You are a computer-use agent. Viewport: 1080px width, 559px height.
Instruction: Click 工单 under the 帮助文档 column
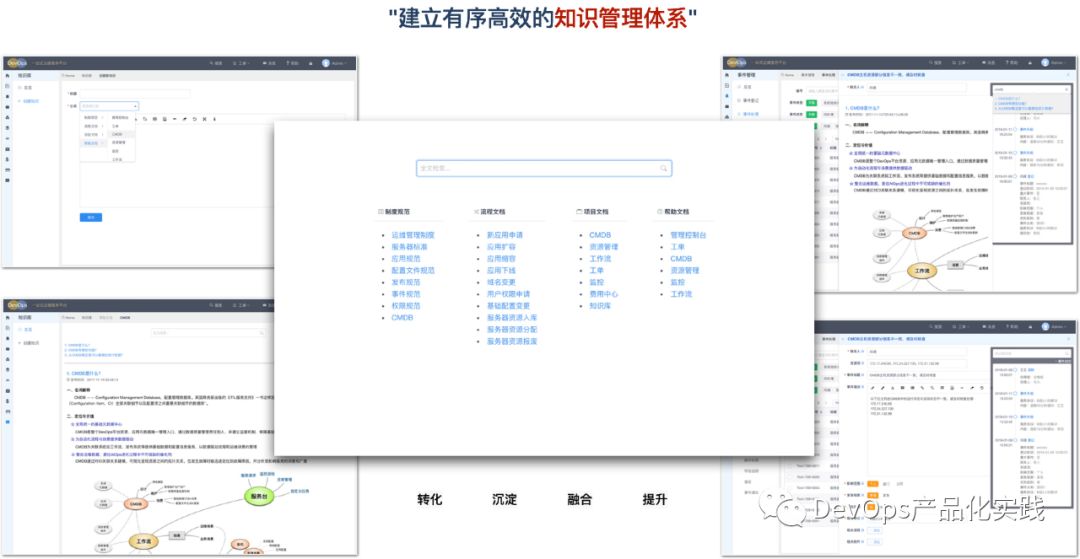(678, 247)
